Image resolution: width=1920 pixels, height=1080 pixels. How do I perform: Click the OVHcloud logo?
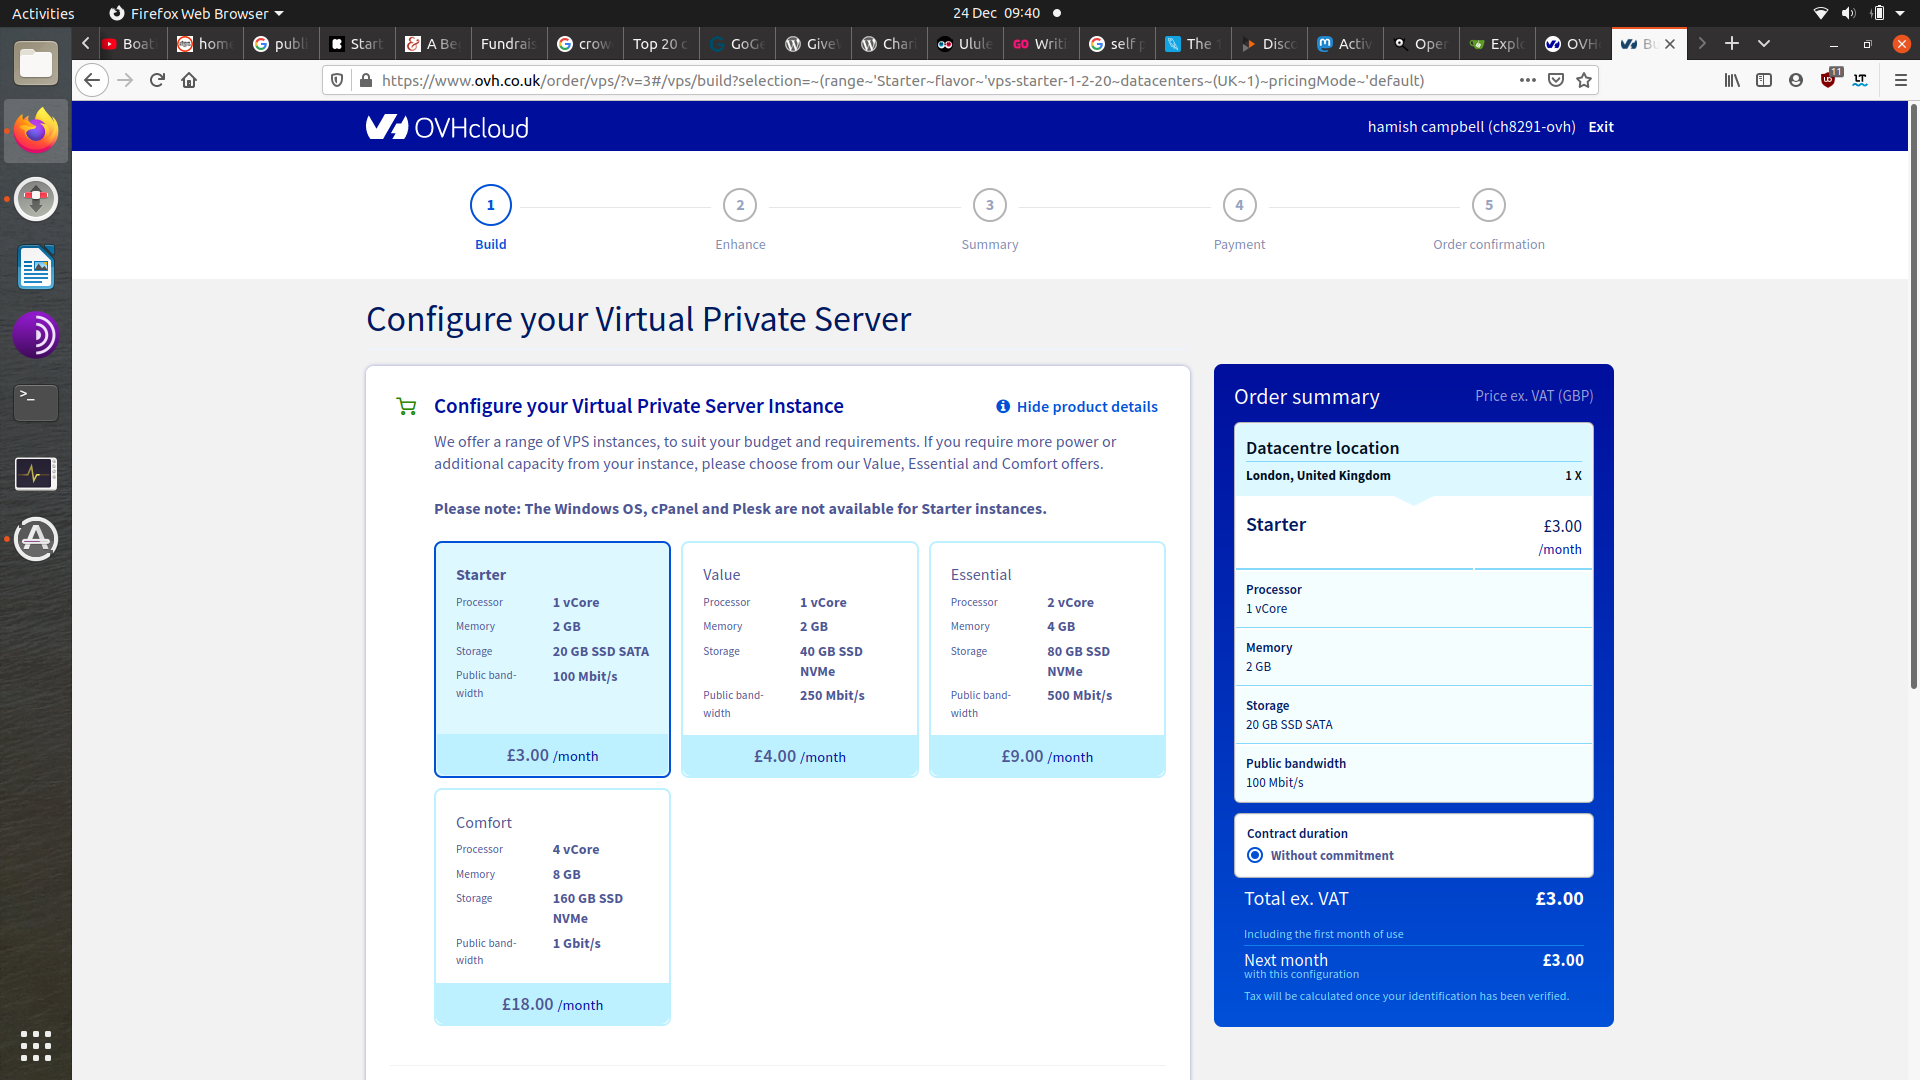click(447, 127)
